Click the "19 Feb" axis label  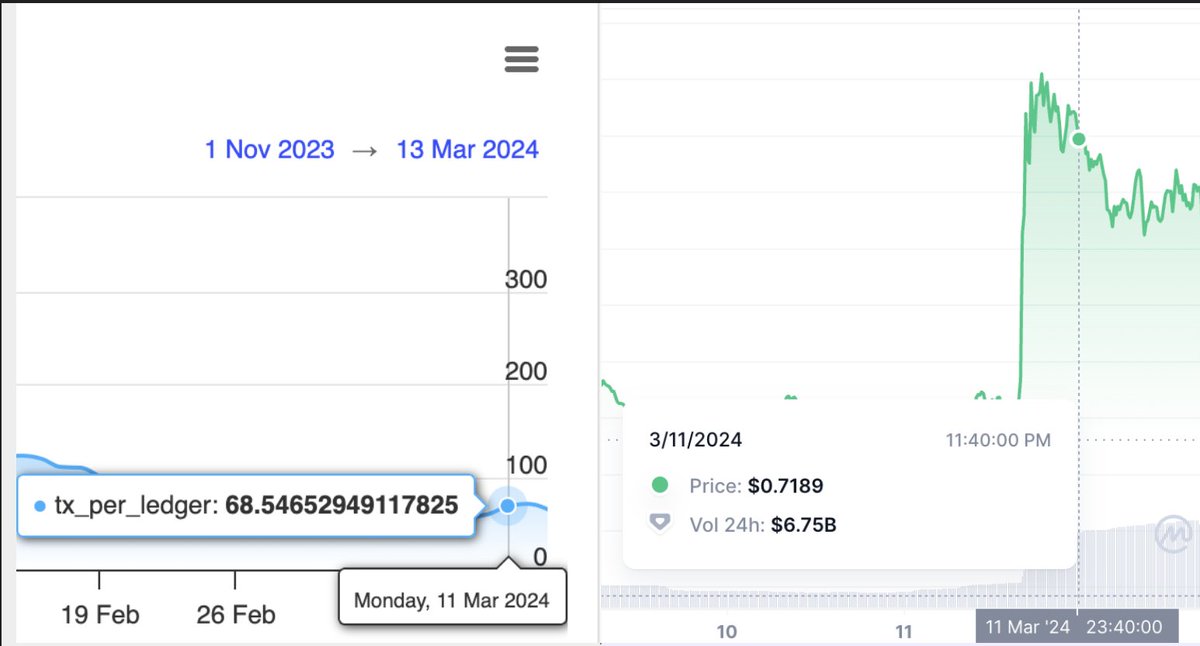101,615
